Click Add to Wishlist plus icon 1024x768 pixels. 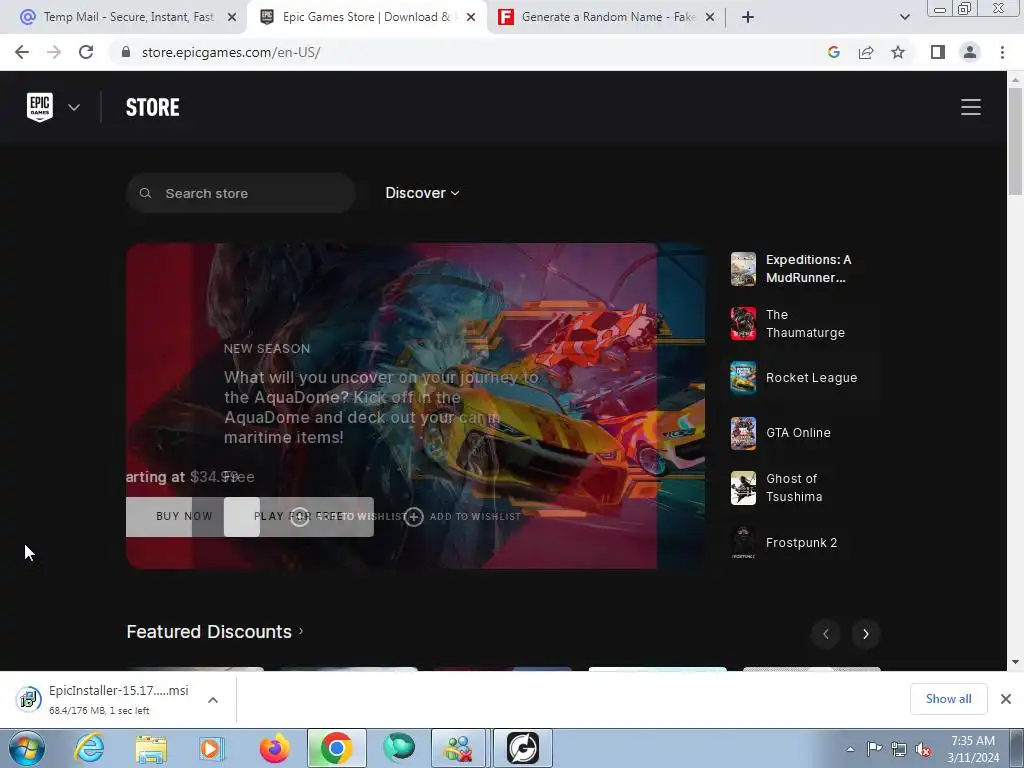(413, 517)
